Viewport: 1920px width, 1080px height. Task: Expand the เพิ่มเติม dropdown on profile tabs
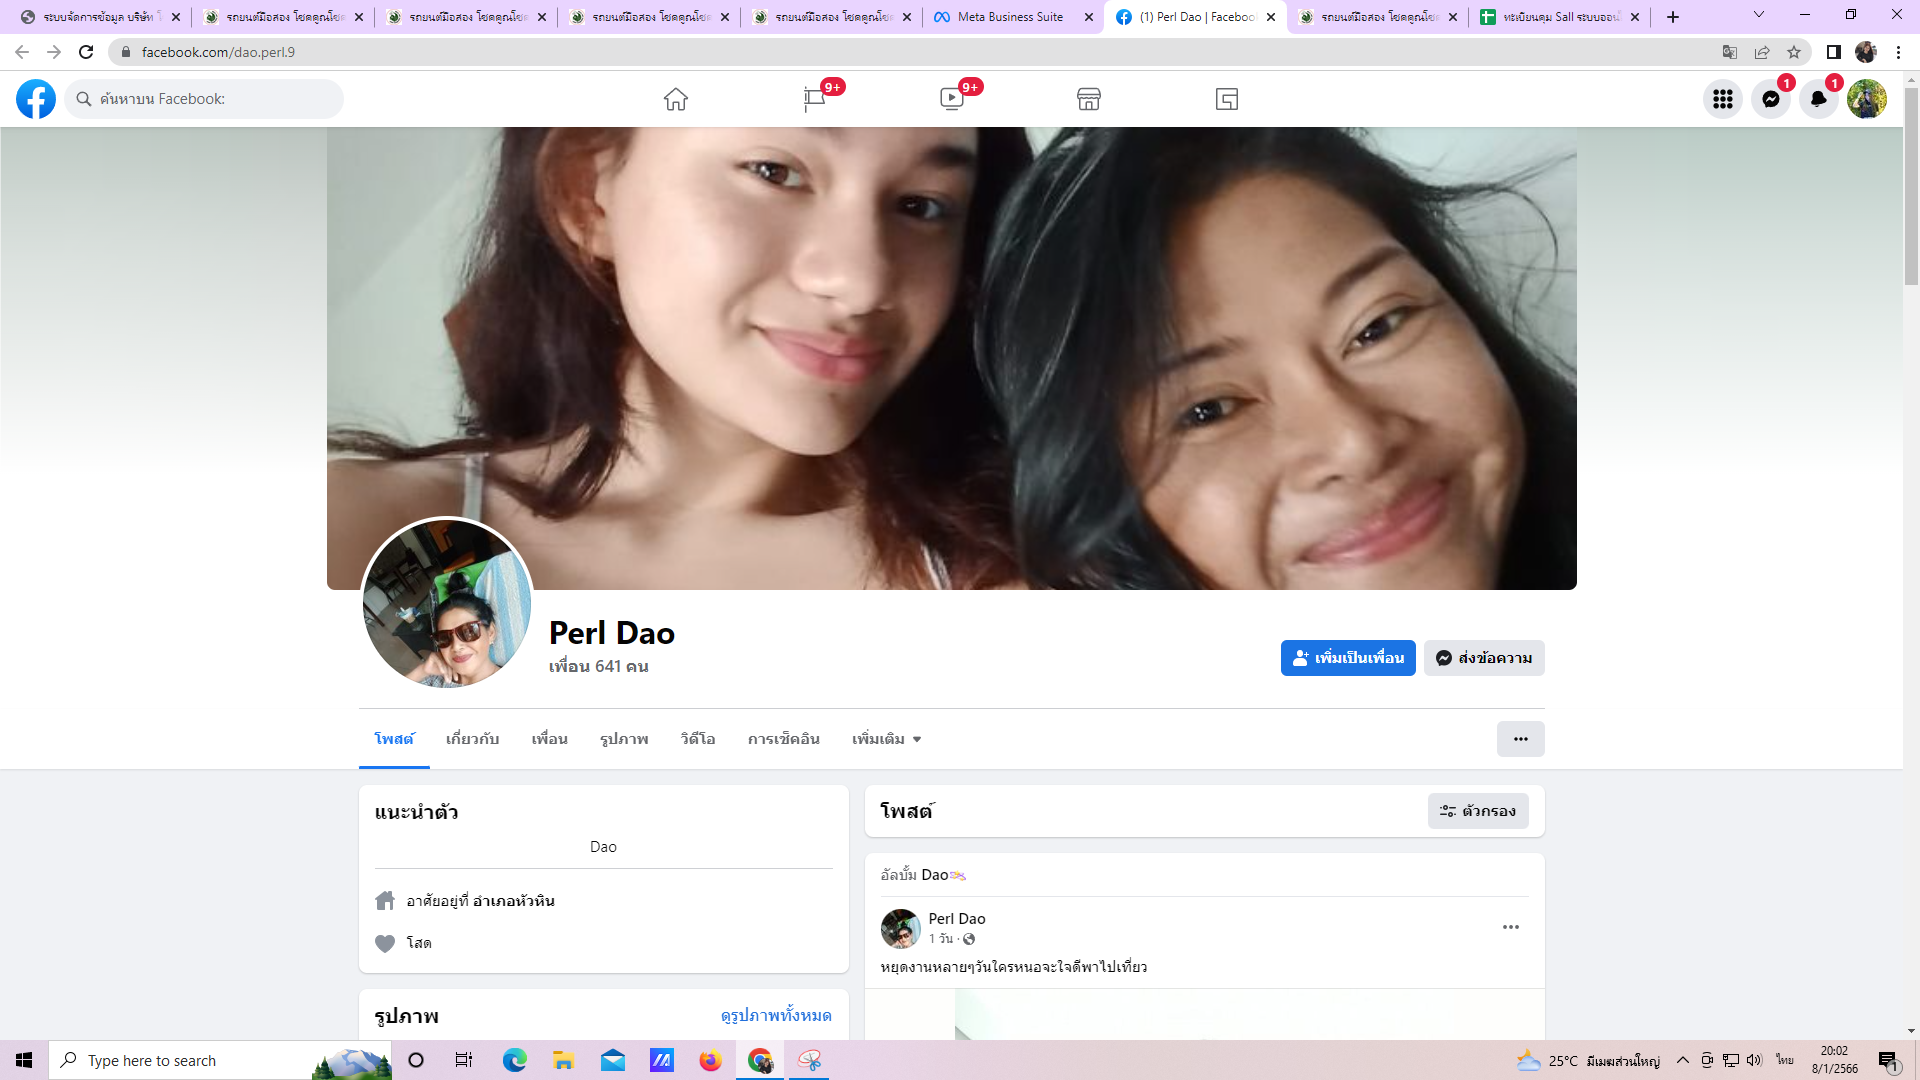(x=886, y=739)
